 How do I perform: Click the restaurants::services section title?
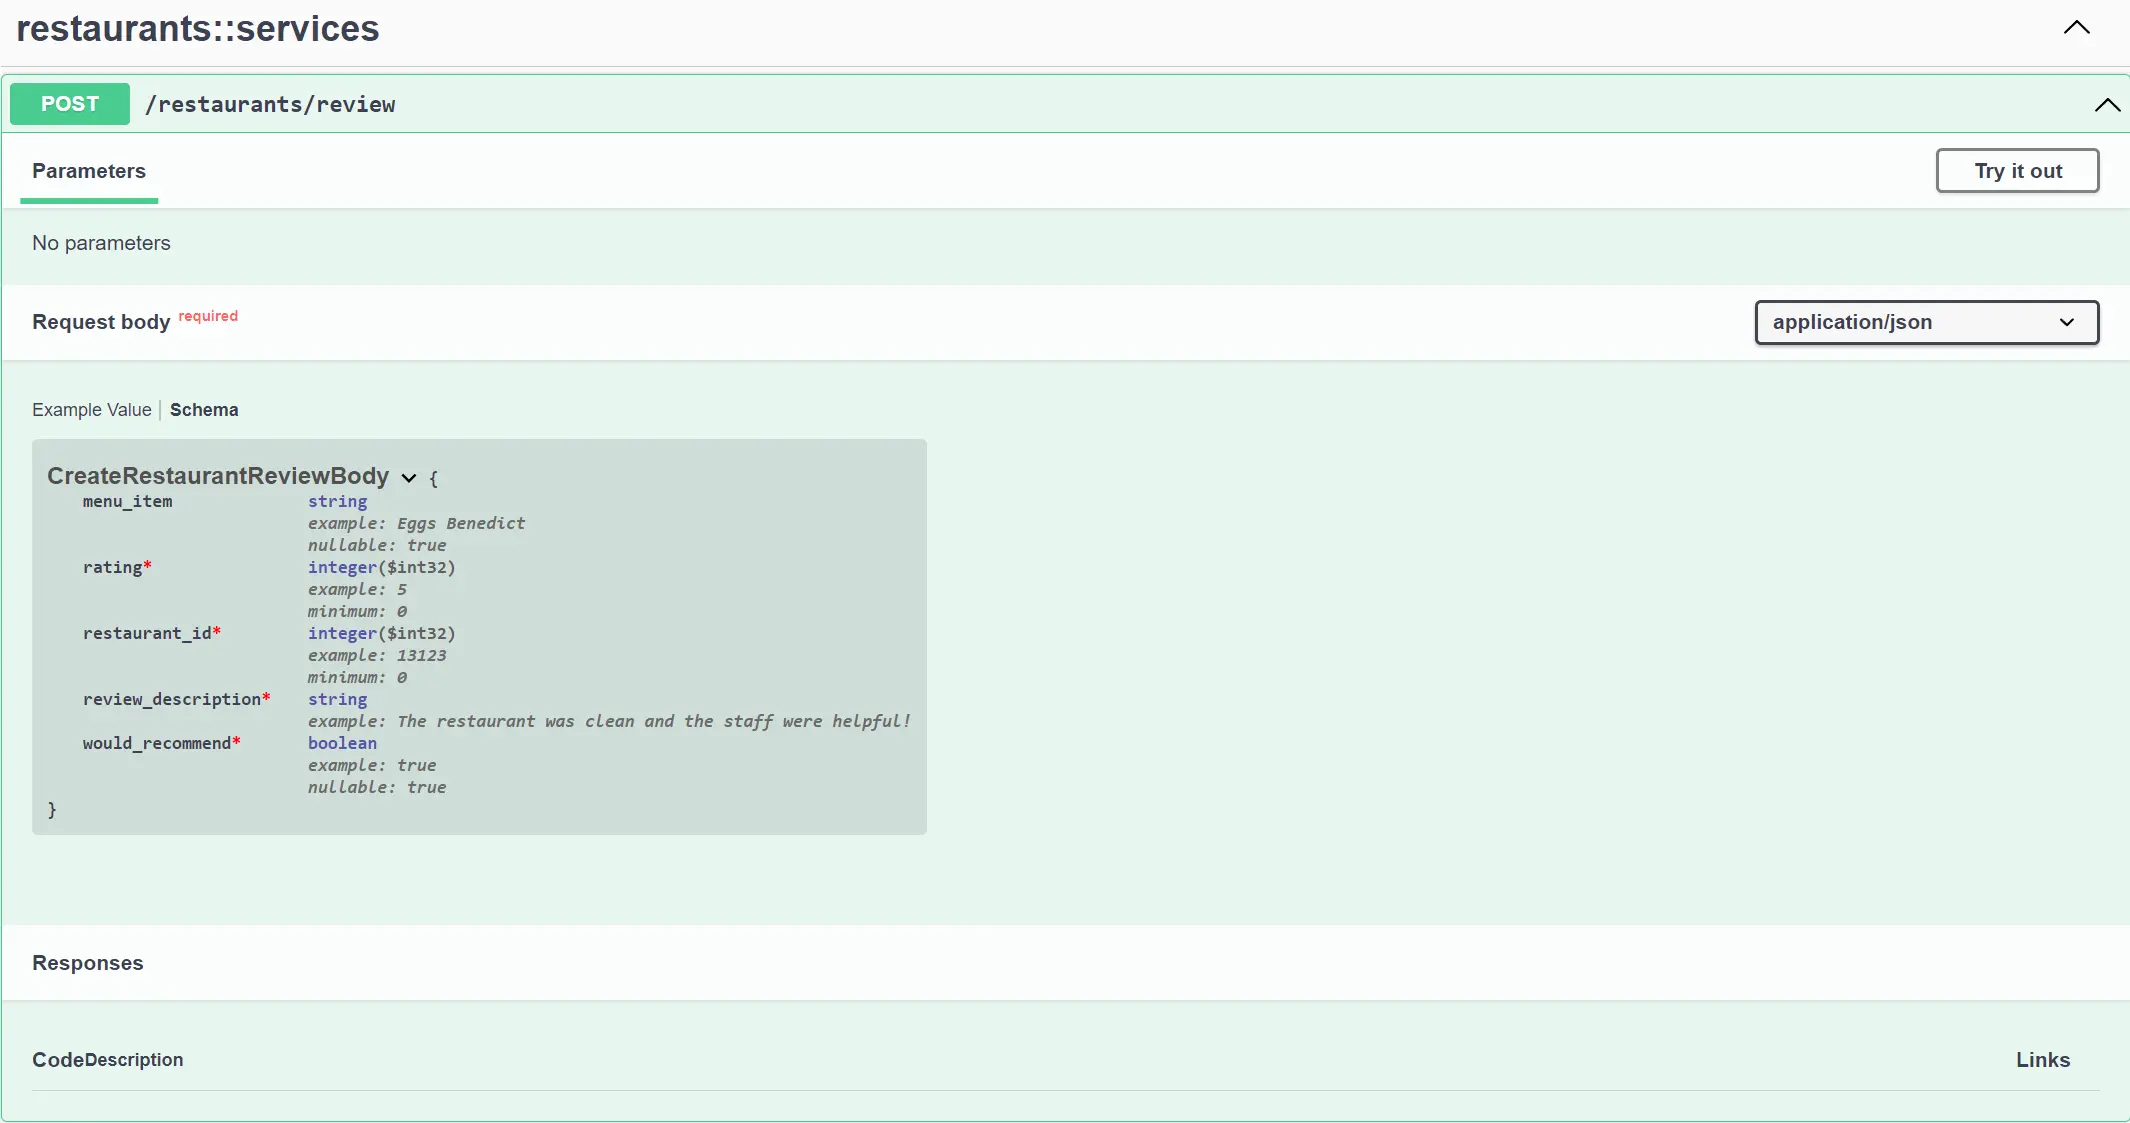[x=198, y=28]
